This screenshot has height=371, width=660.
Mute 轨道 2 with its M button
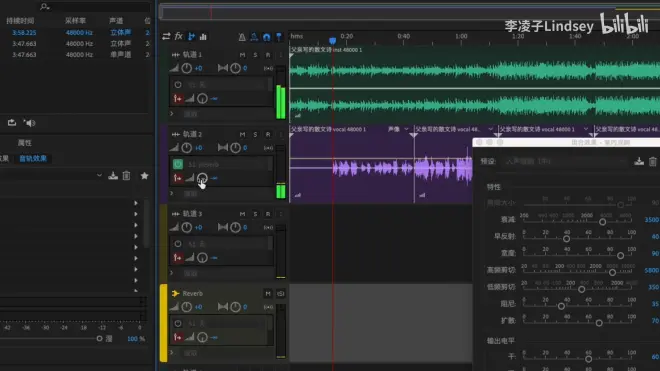(x=242, y=134)
